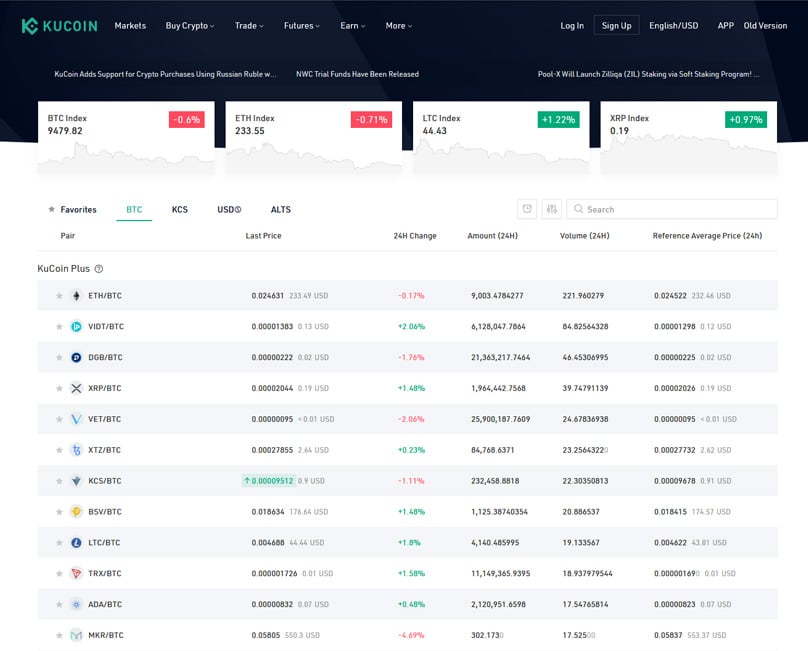Click the search magnifier icon

coord(578,209)
